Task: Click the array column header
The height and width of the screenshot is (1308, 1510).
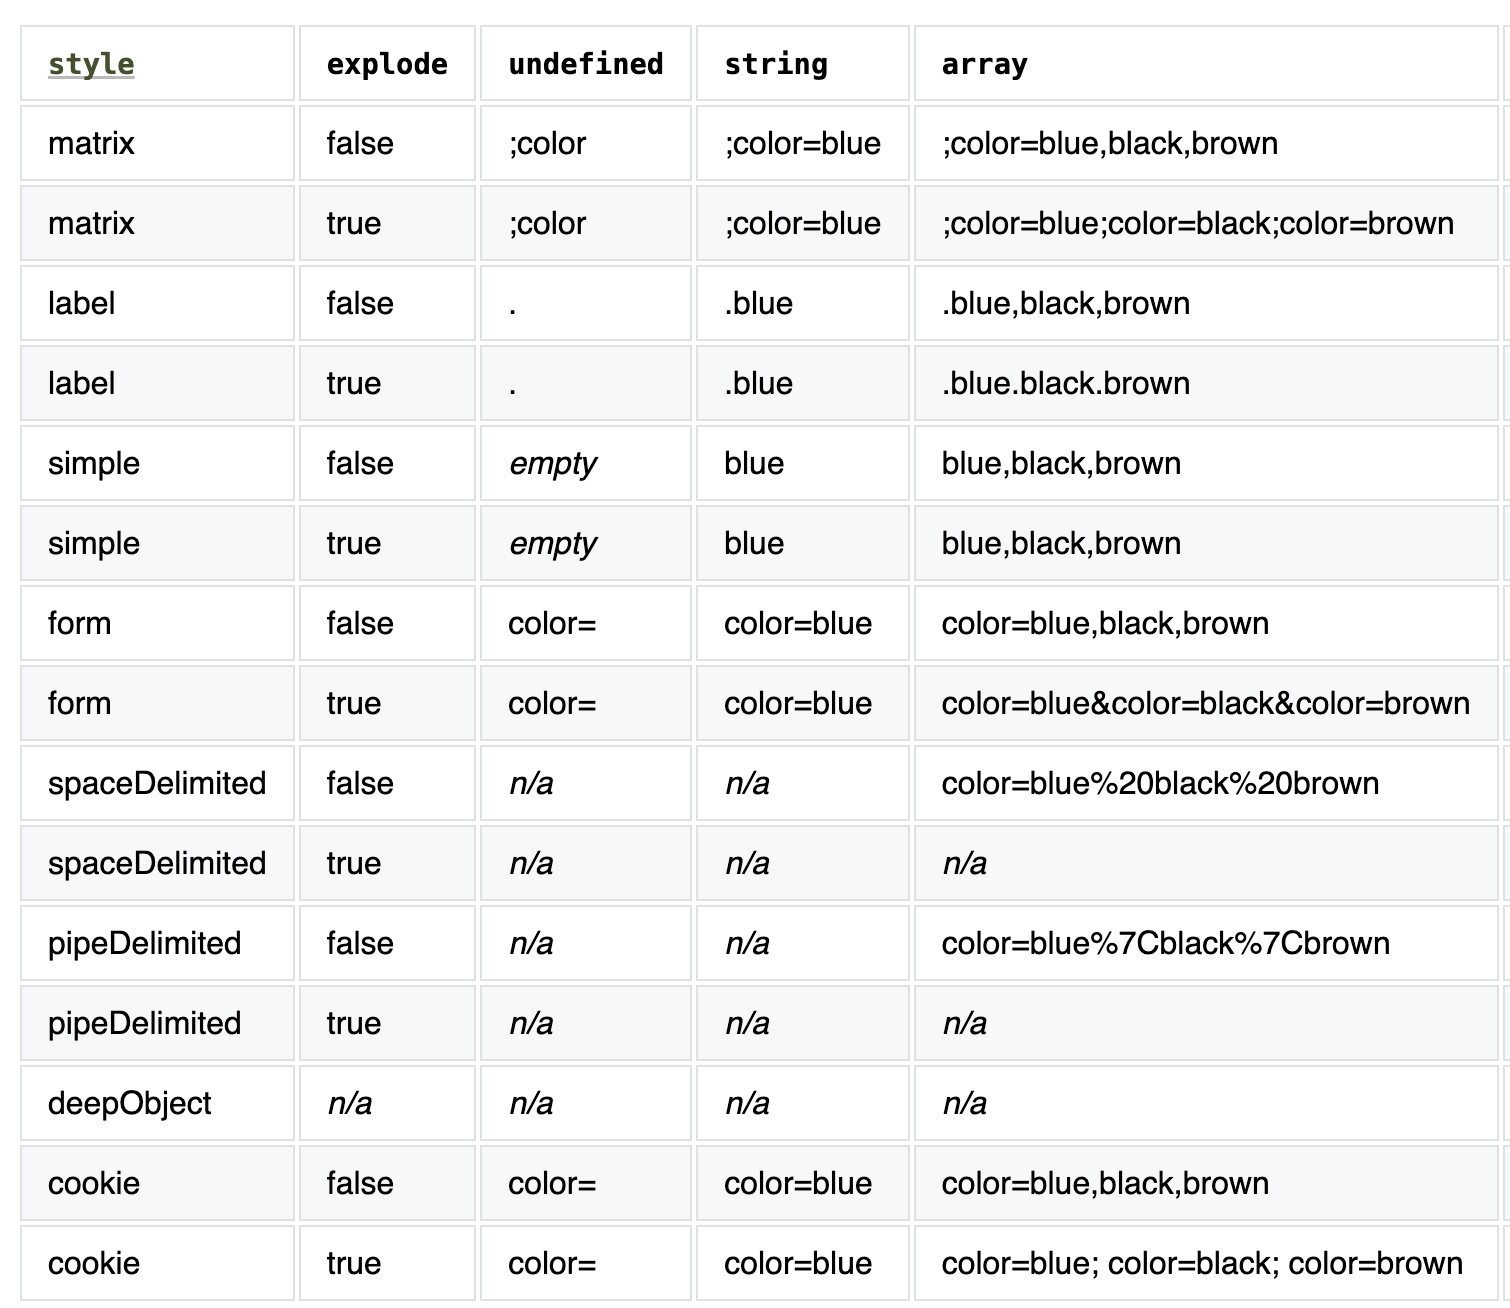Action: [984, 64]
